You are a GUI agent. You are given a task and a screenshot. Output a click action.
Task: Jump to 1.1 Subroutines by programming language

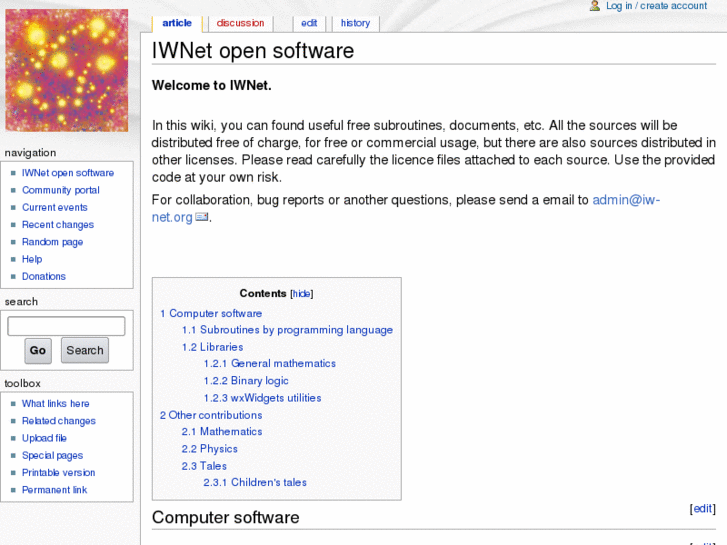(287, 330)
